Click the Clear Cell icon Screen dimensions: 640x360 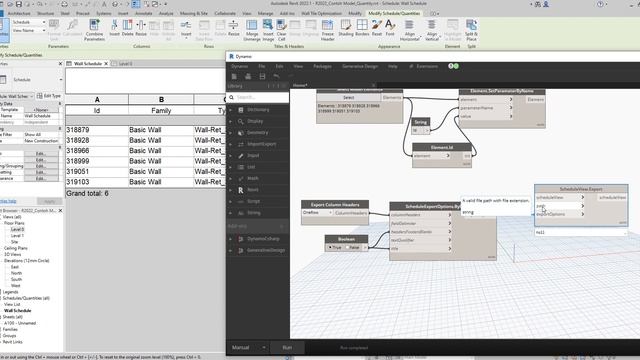[282, 30]
